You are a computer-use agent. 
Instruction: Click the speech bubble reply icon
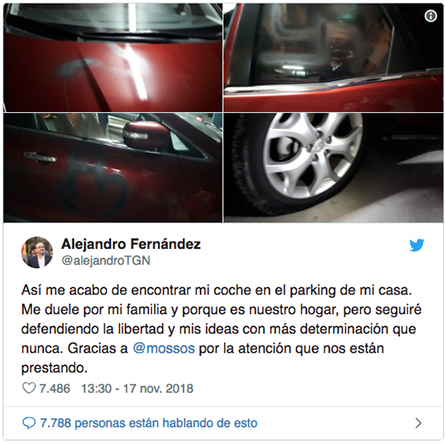[29, 423]
